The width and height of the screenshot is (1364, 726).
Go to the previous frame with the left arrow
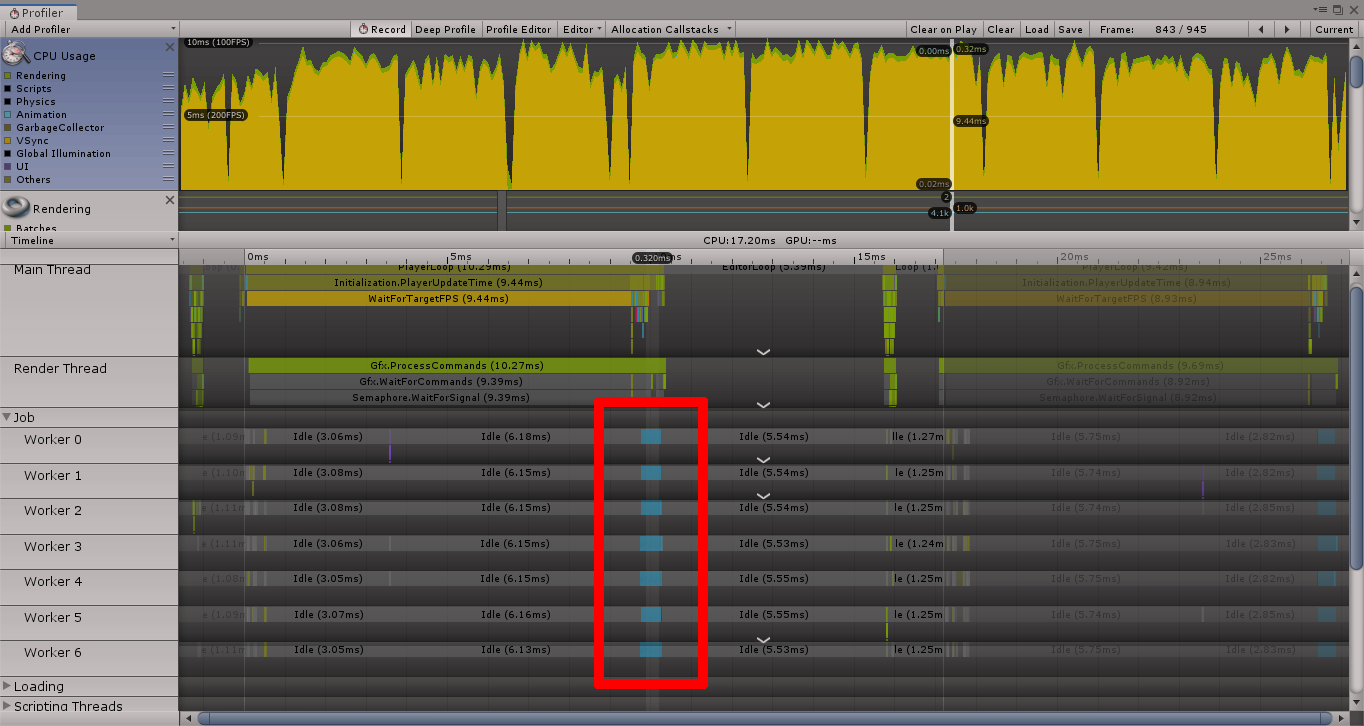[1261, 29]
